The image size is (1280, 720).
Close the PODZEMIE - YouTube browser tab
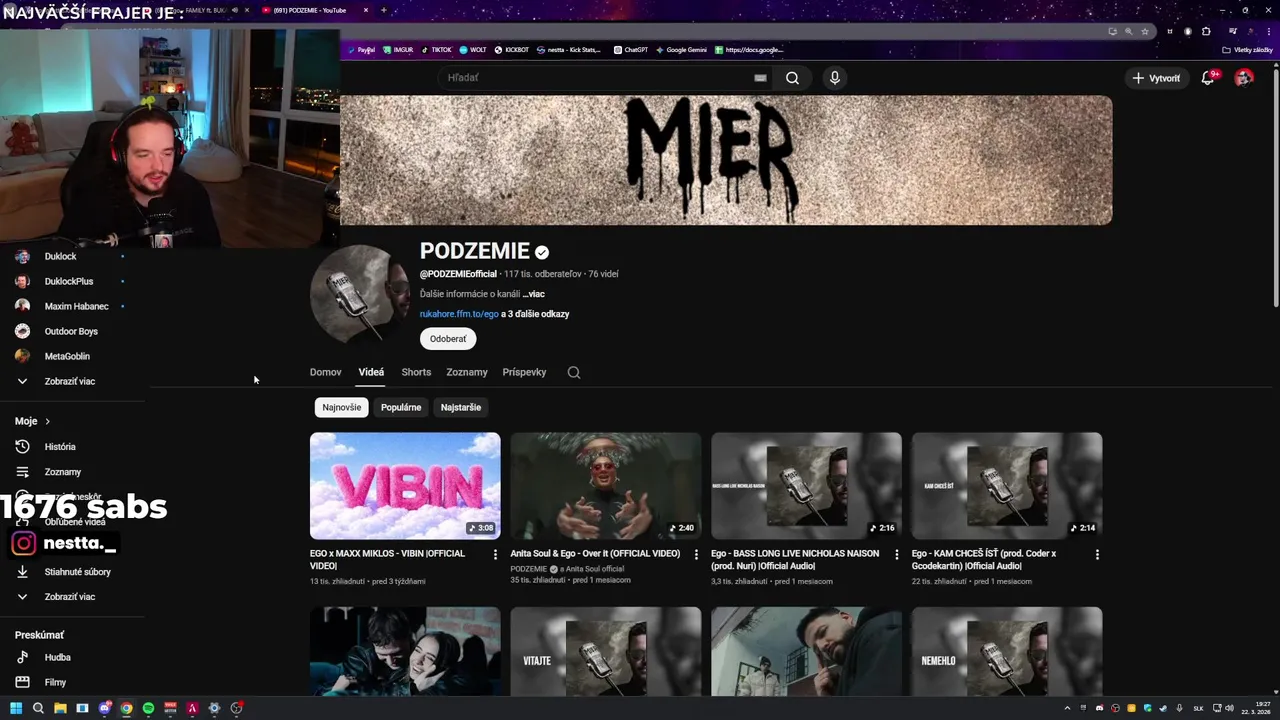coord(365,10)
